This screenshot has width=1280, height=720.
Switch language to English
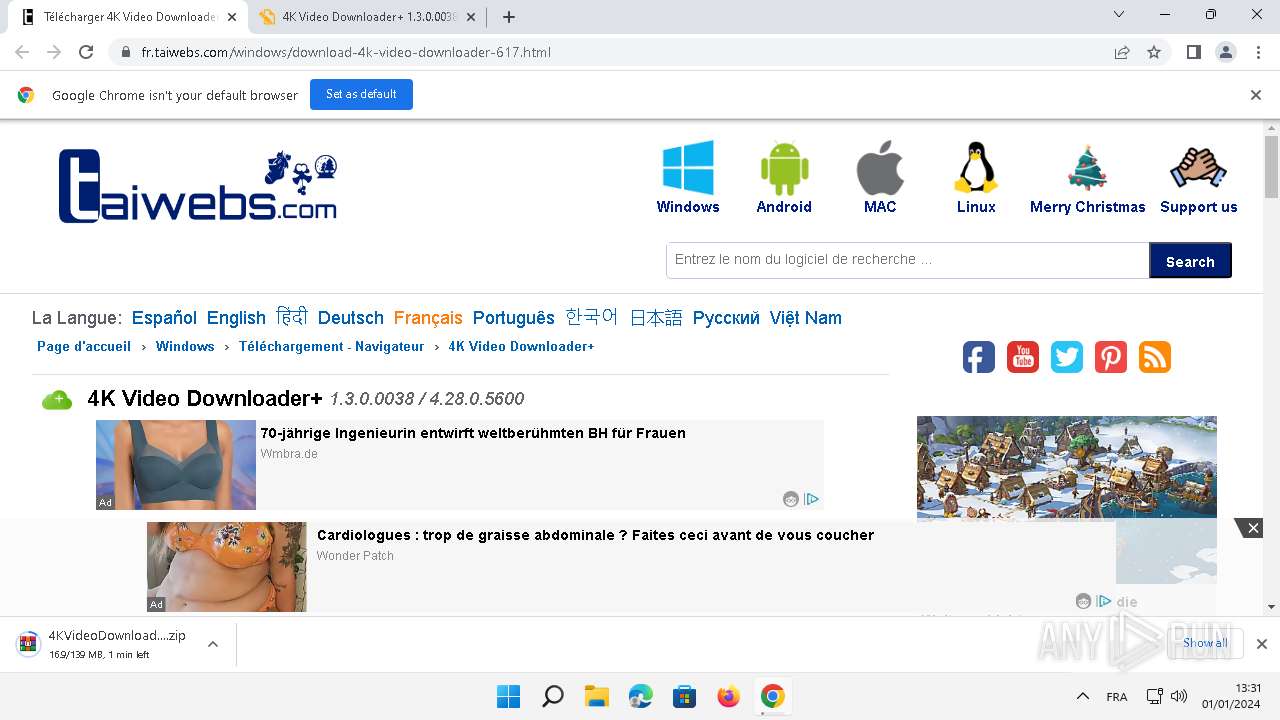click(x=236, y=318)
